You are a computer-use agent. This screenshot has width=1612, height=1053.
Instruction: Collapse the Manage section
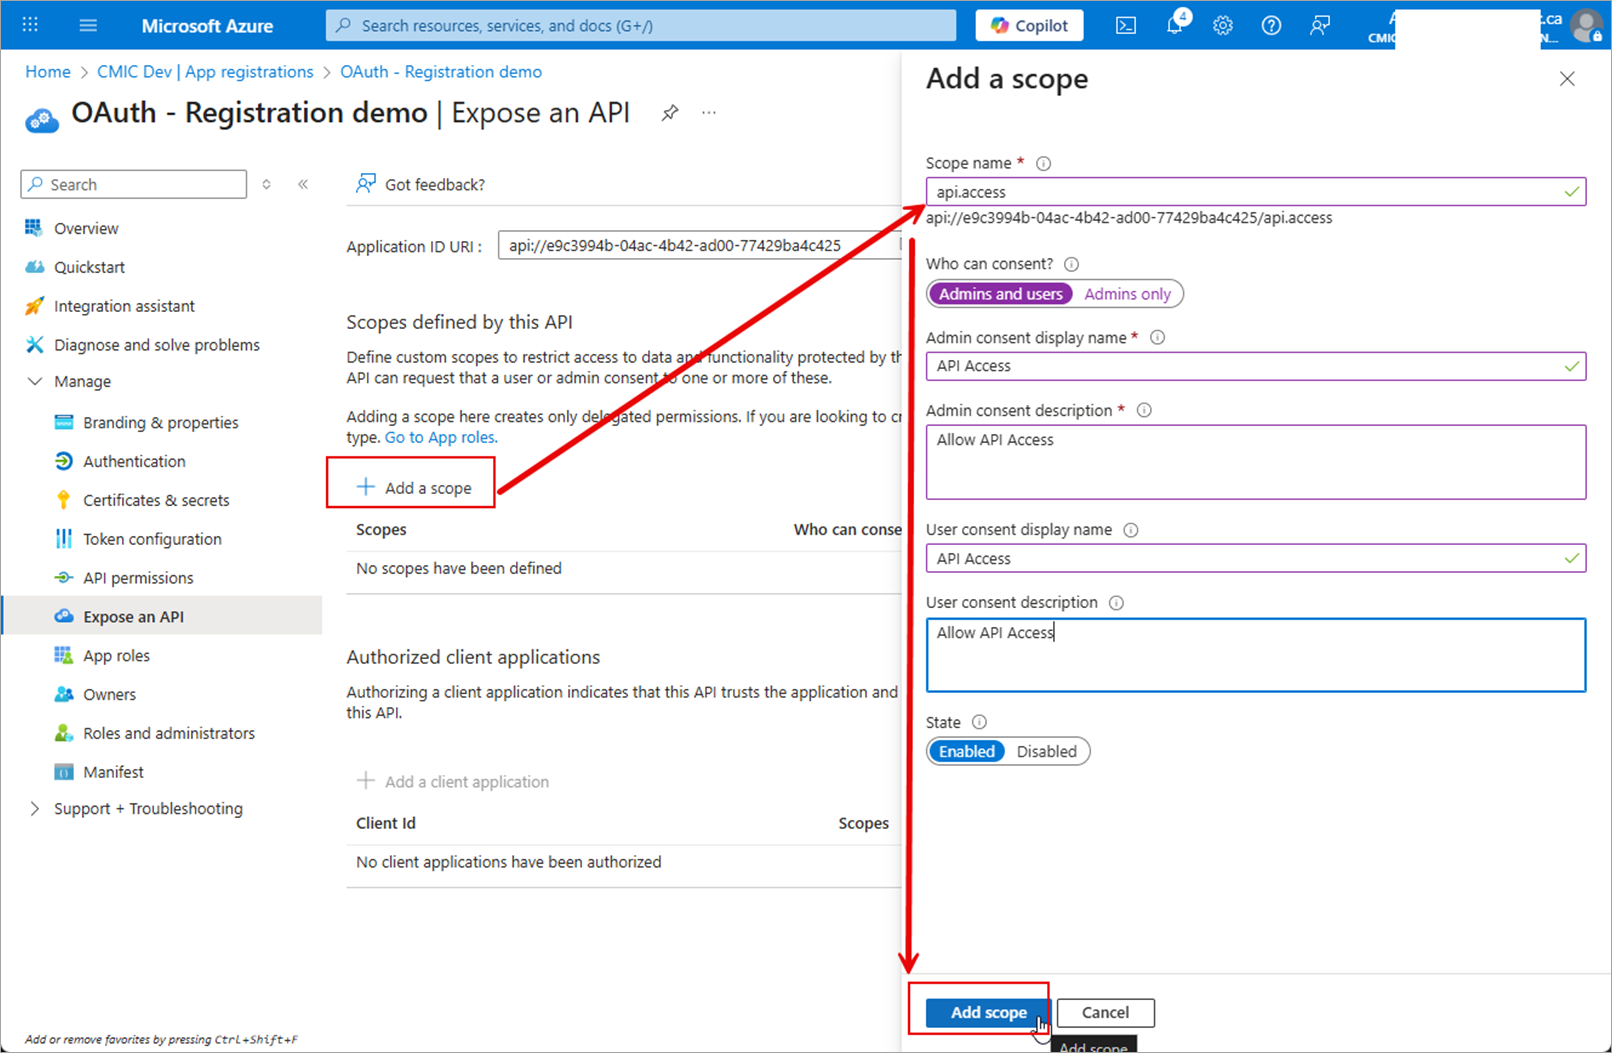[35, 382]
